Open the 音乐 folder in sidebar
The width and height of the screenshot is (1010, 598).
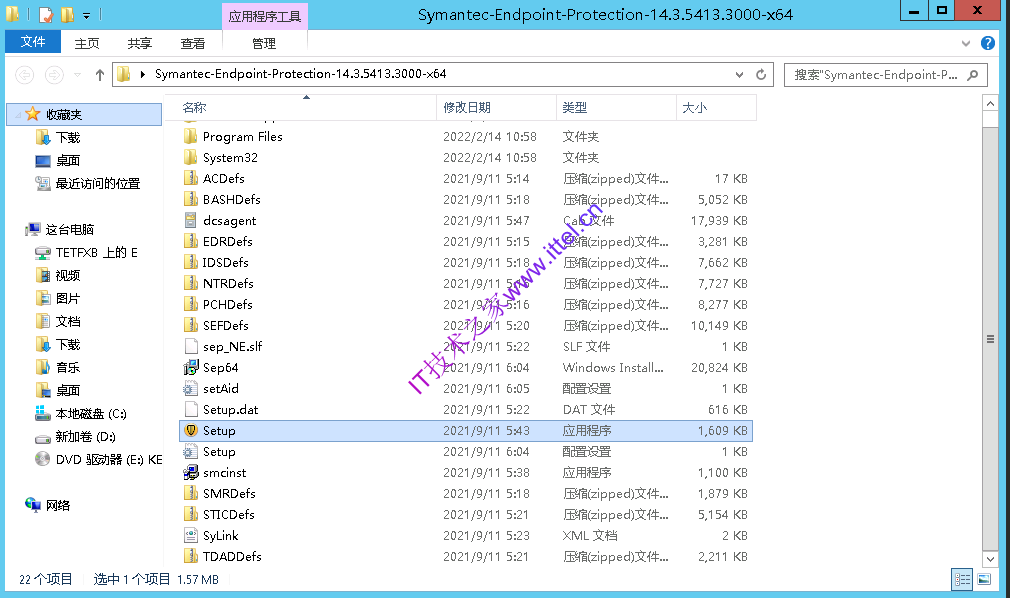57,367
